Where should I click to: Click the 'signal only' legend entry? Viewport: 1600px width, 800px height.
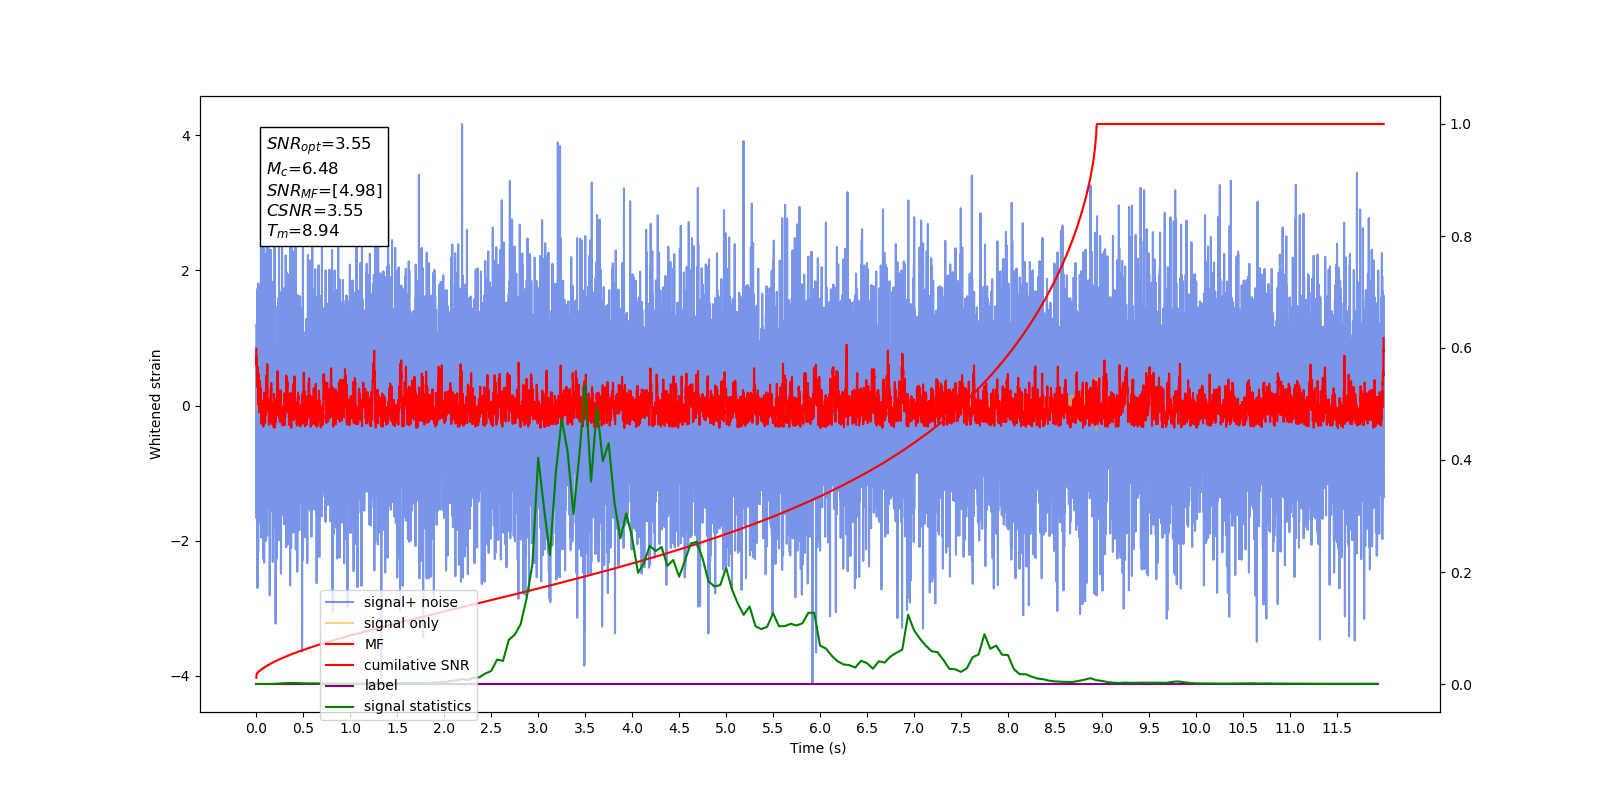tap(401, 623)
